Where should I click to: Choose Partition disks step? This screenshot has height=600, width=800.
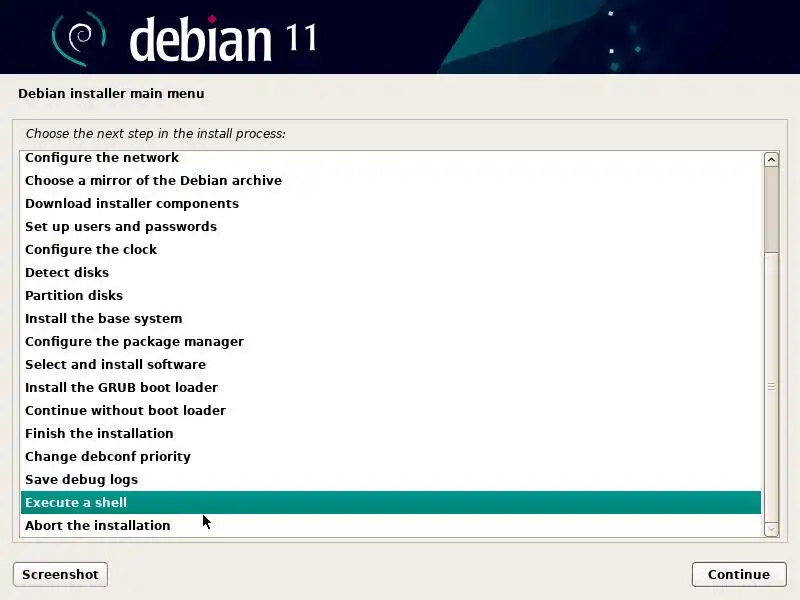(x=390, y=295)
